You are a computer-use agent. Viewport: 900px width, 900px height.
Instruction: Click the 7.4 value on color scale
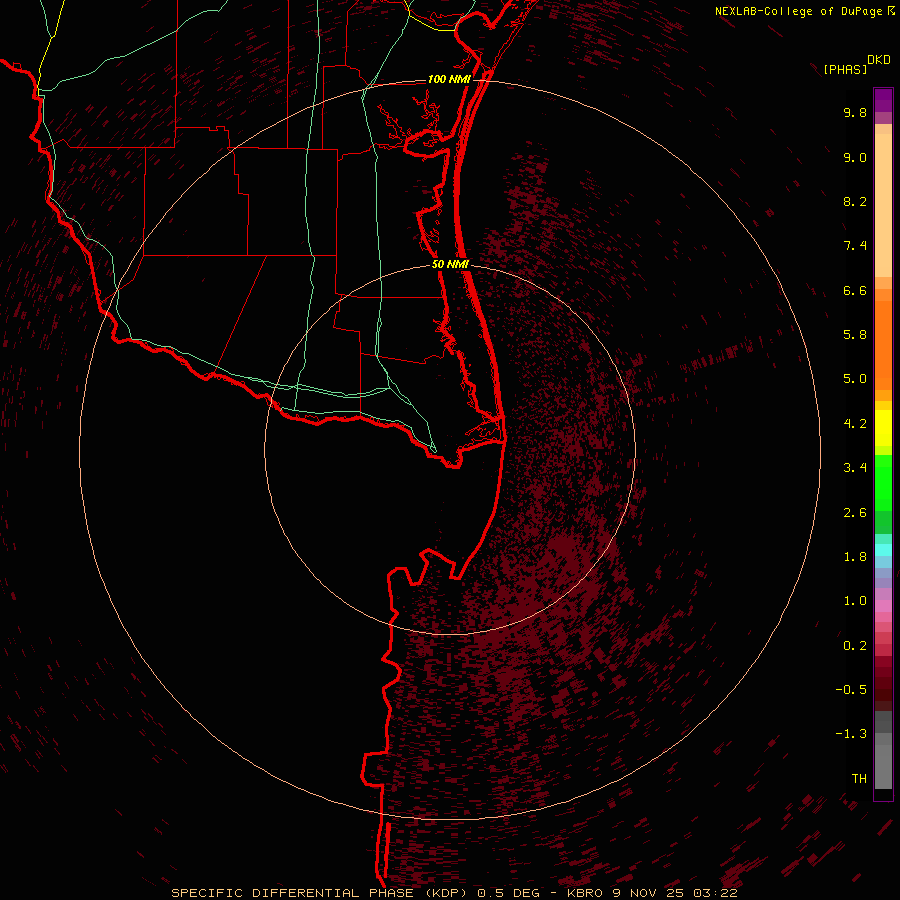[x=855, y=246]
